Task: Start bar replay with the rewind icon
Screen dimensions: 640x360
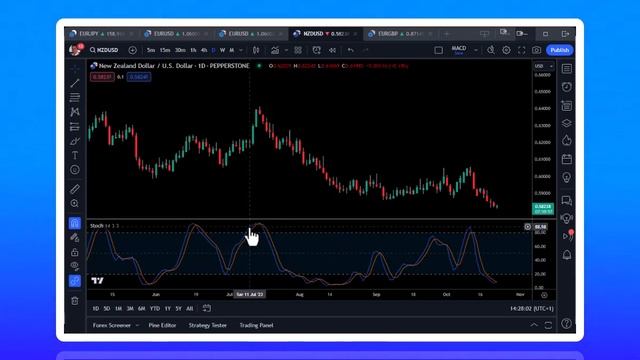Action: [x=333, y=50]
